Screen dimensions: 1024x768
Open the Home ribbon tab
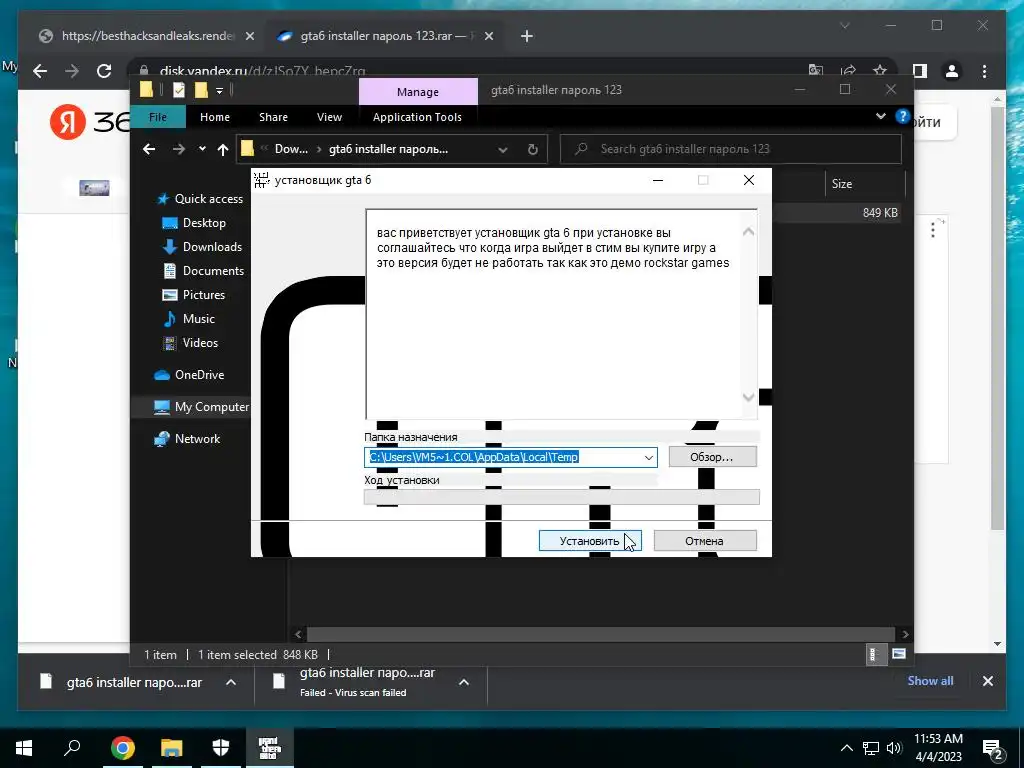(x=215, y=117)
